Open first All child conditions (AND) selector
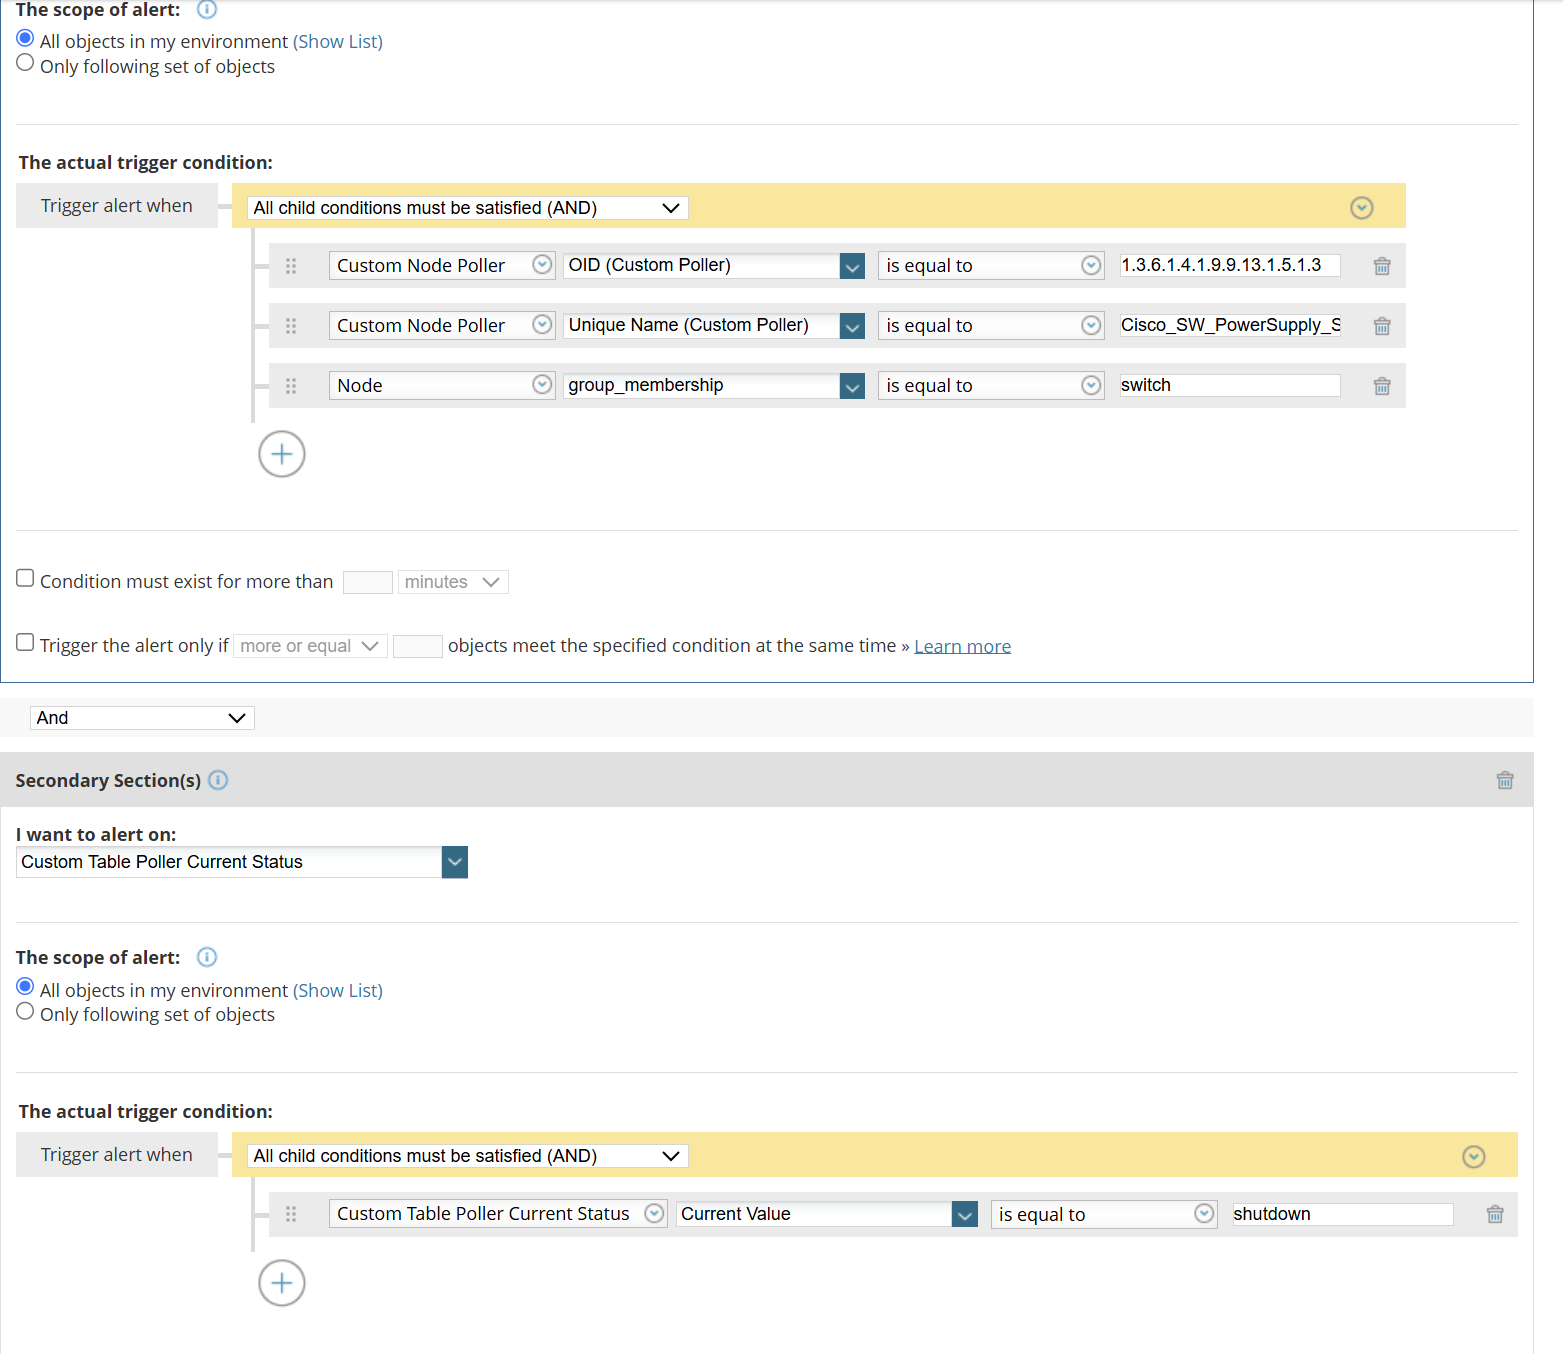This screenshot has height=1354, width=1563. pyautogui.click(x=467, y=208)
